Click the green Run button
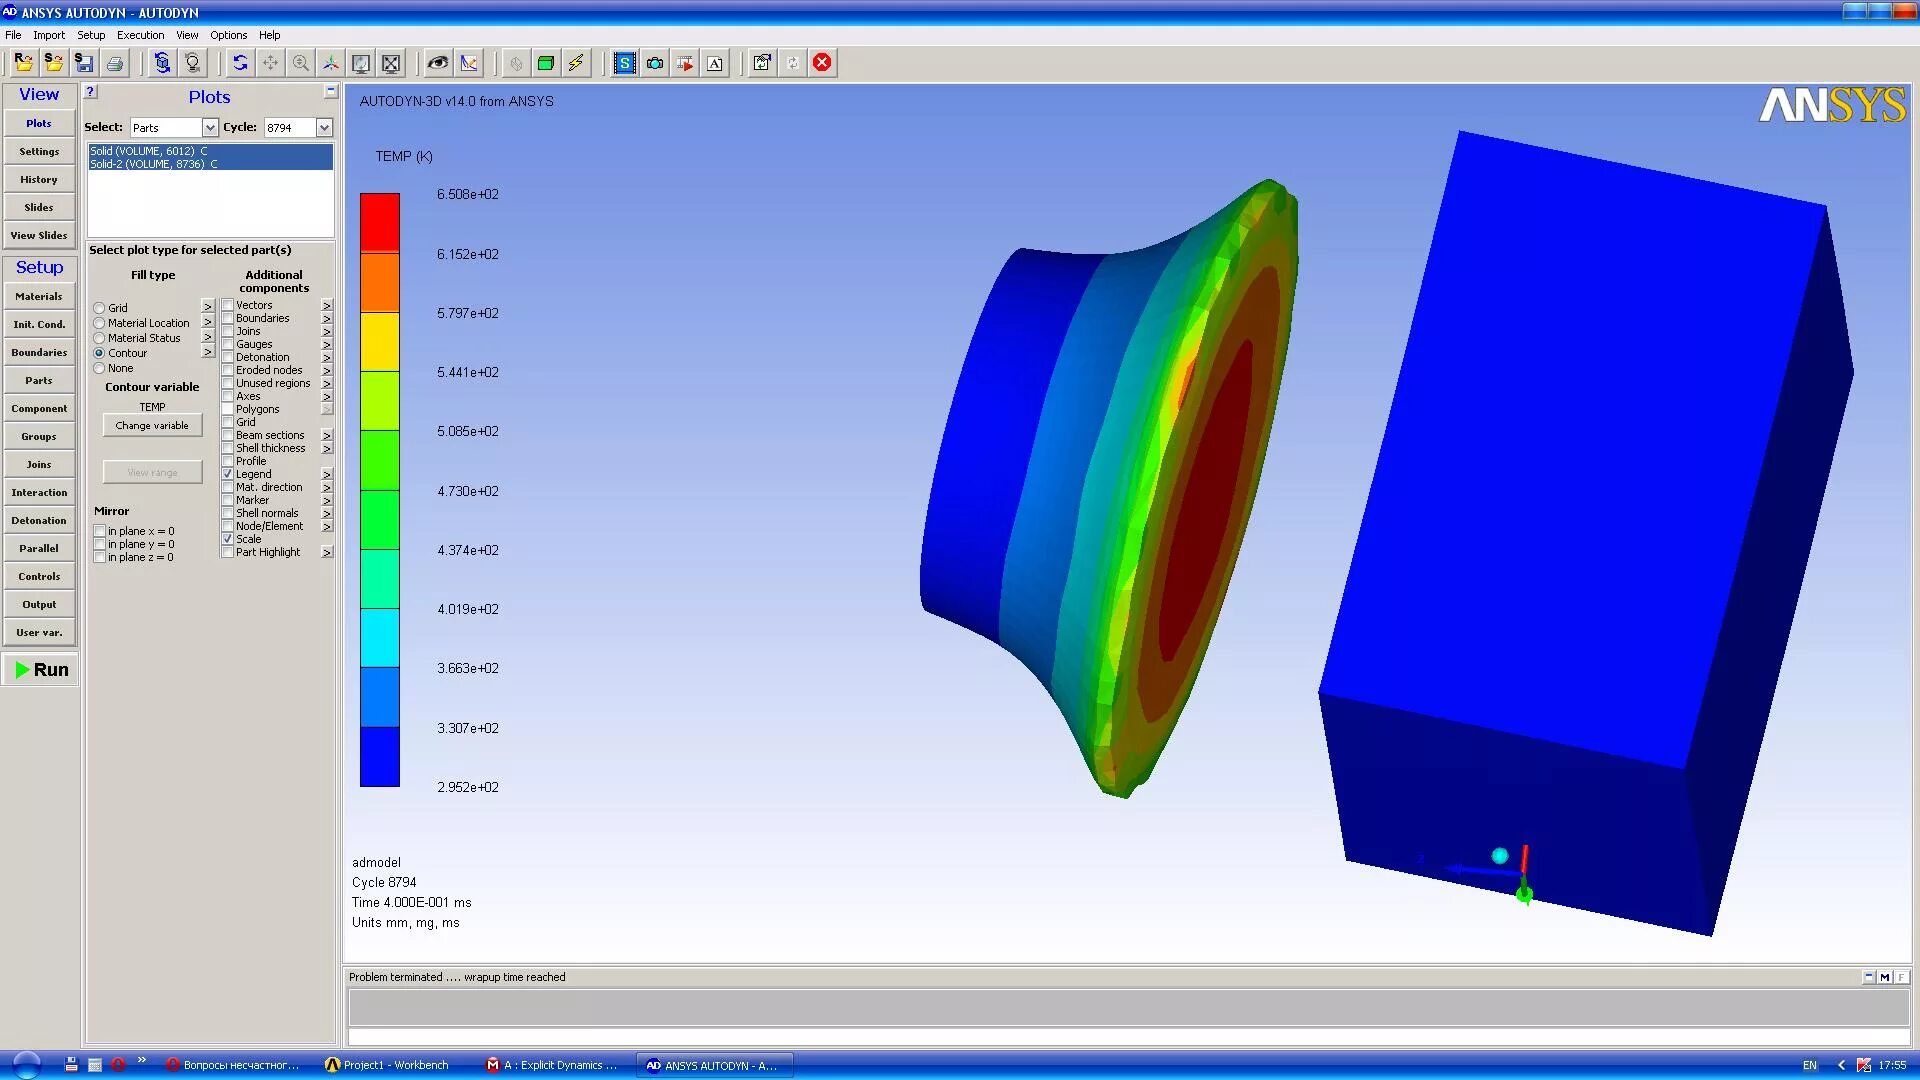Screen dimensions: 1920x1080 point(40,670)
